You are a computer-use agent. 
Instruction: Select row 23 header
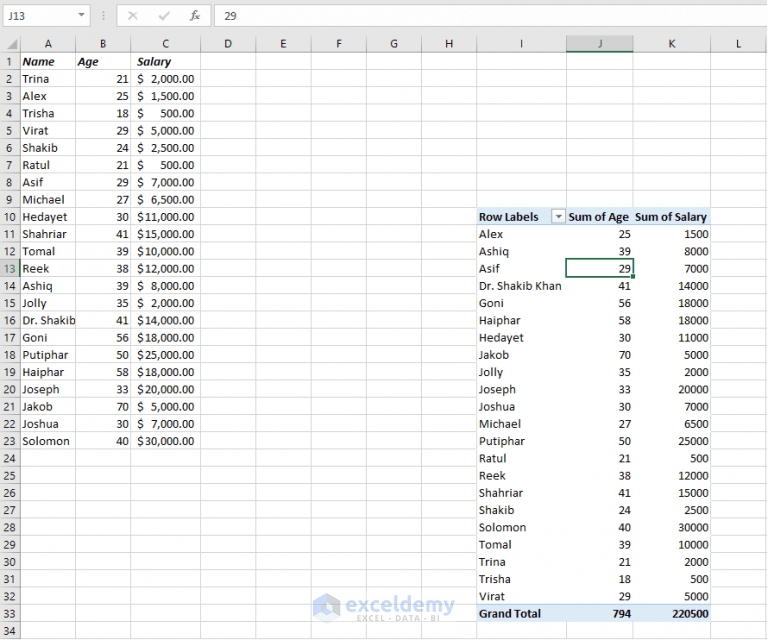(x=10, y=441)
